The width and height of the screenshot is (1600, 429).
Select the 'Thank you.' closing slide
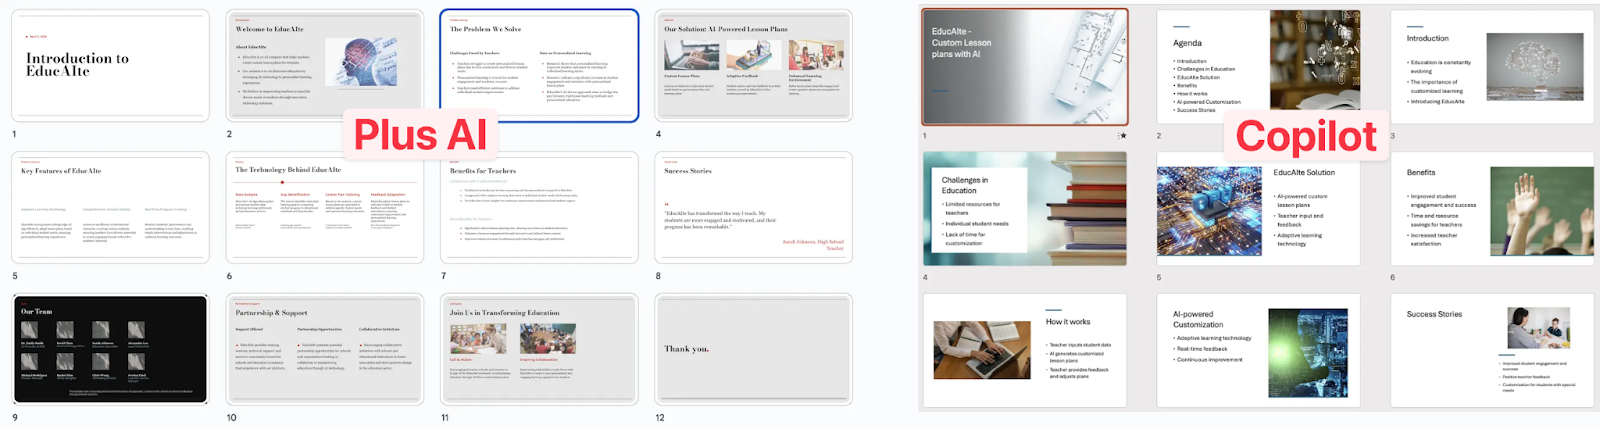tap(753, 349)
